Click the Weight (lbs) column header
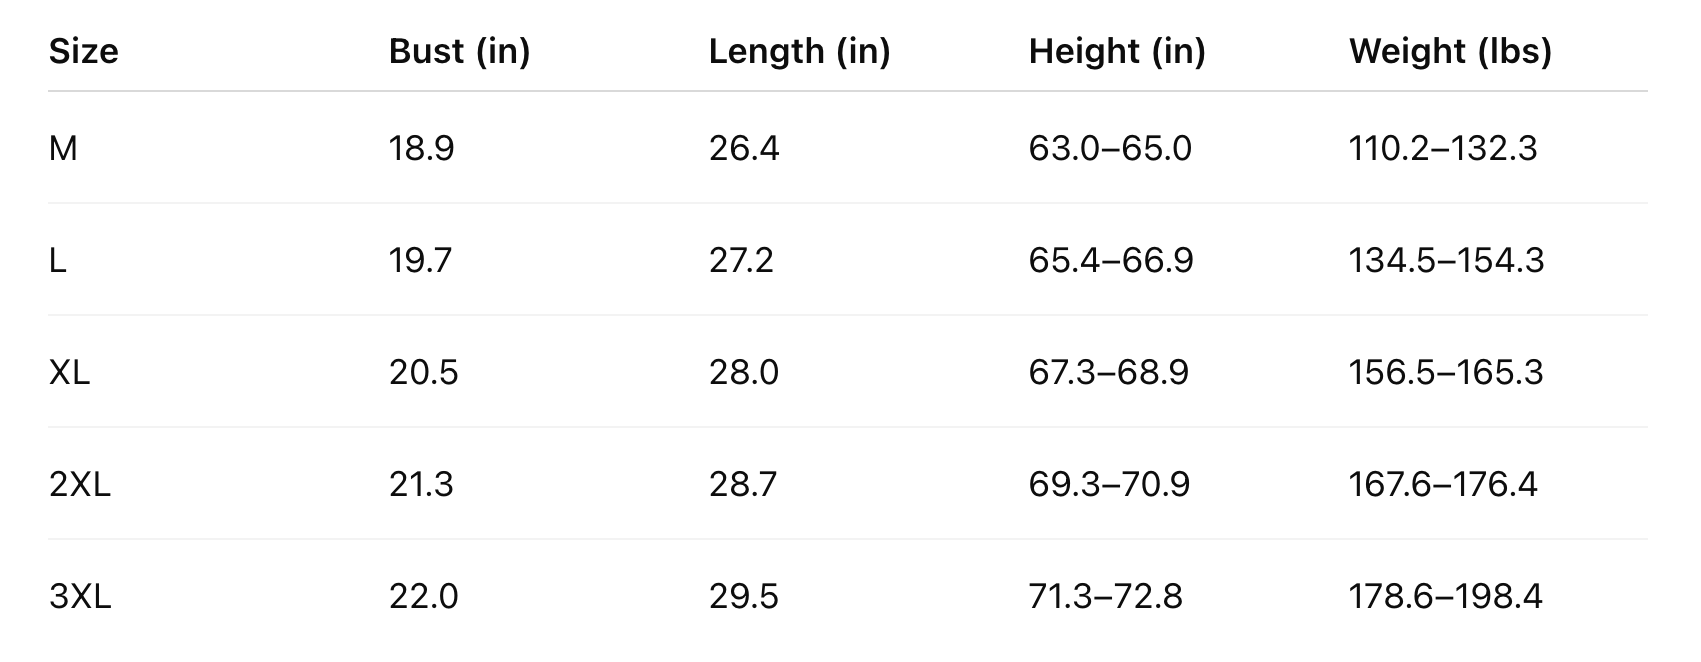Image resolution: width=1701 pixels, height=662 pixels. (1450, 51)
